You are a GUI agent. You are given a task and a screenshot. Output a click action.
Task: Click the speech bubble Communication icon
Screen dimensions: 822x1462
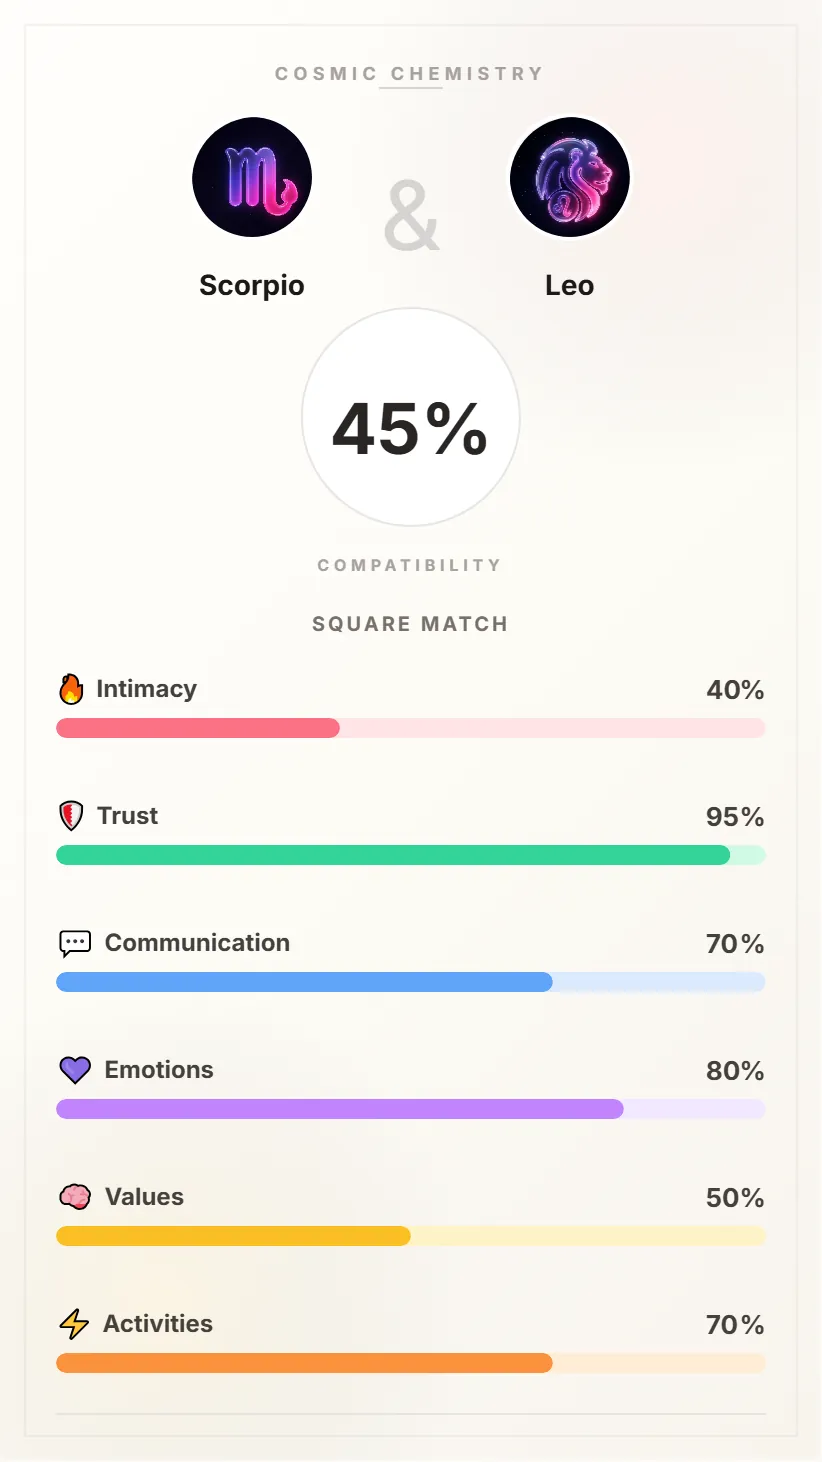(74, 942)
